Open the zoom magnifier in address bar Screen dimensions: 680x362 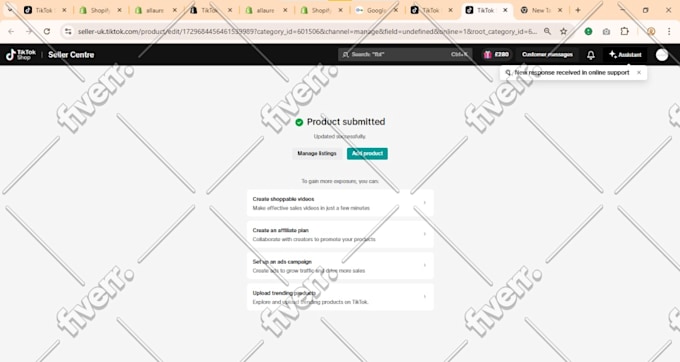547,31
